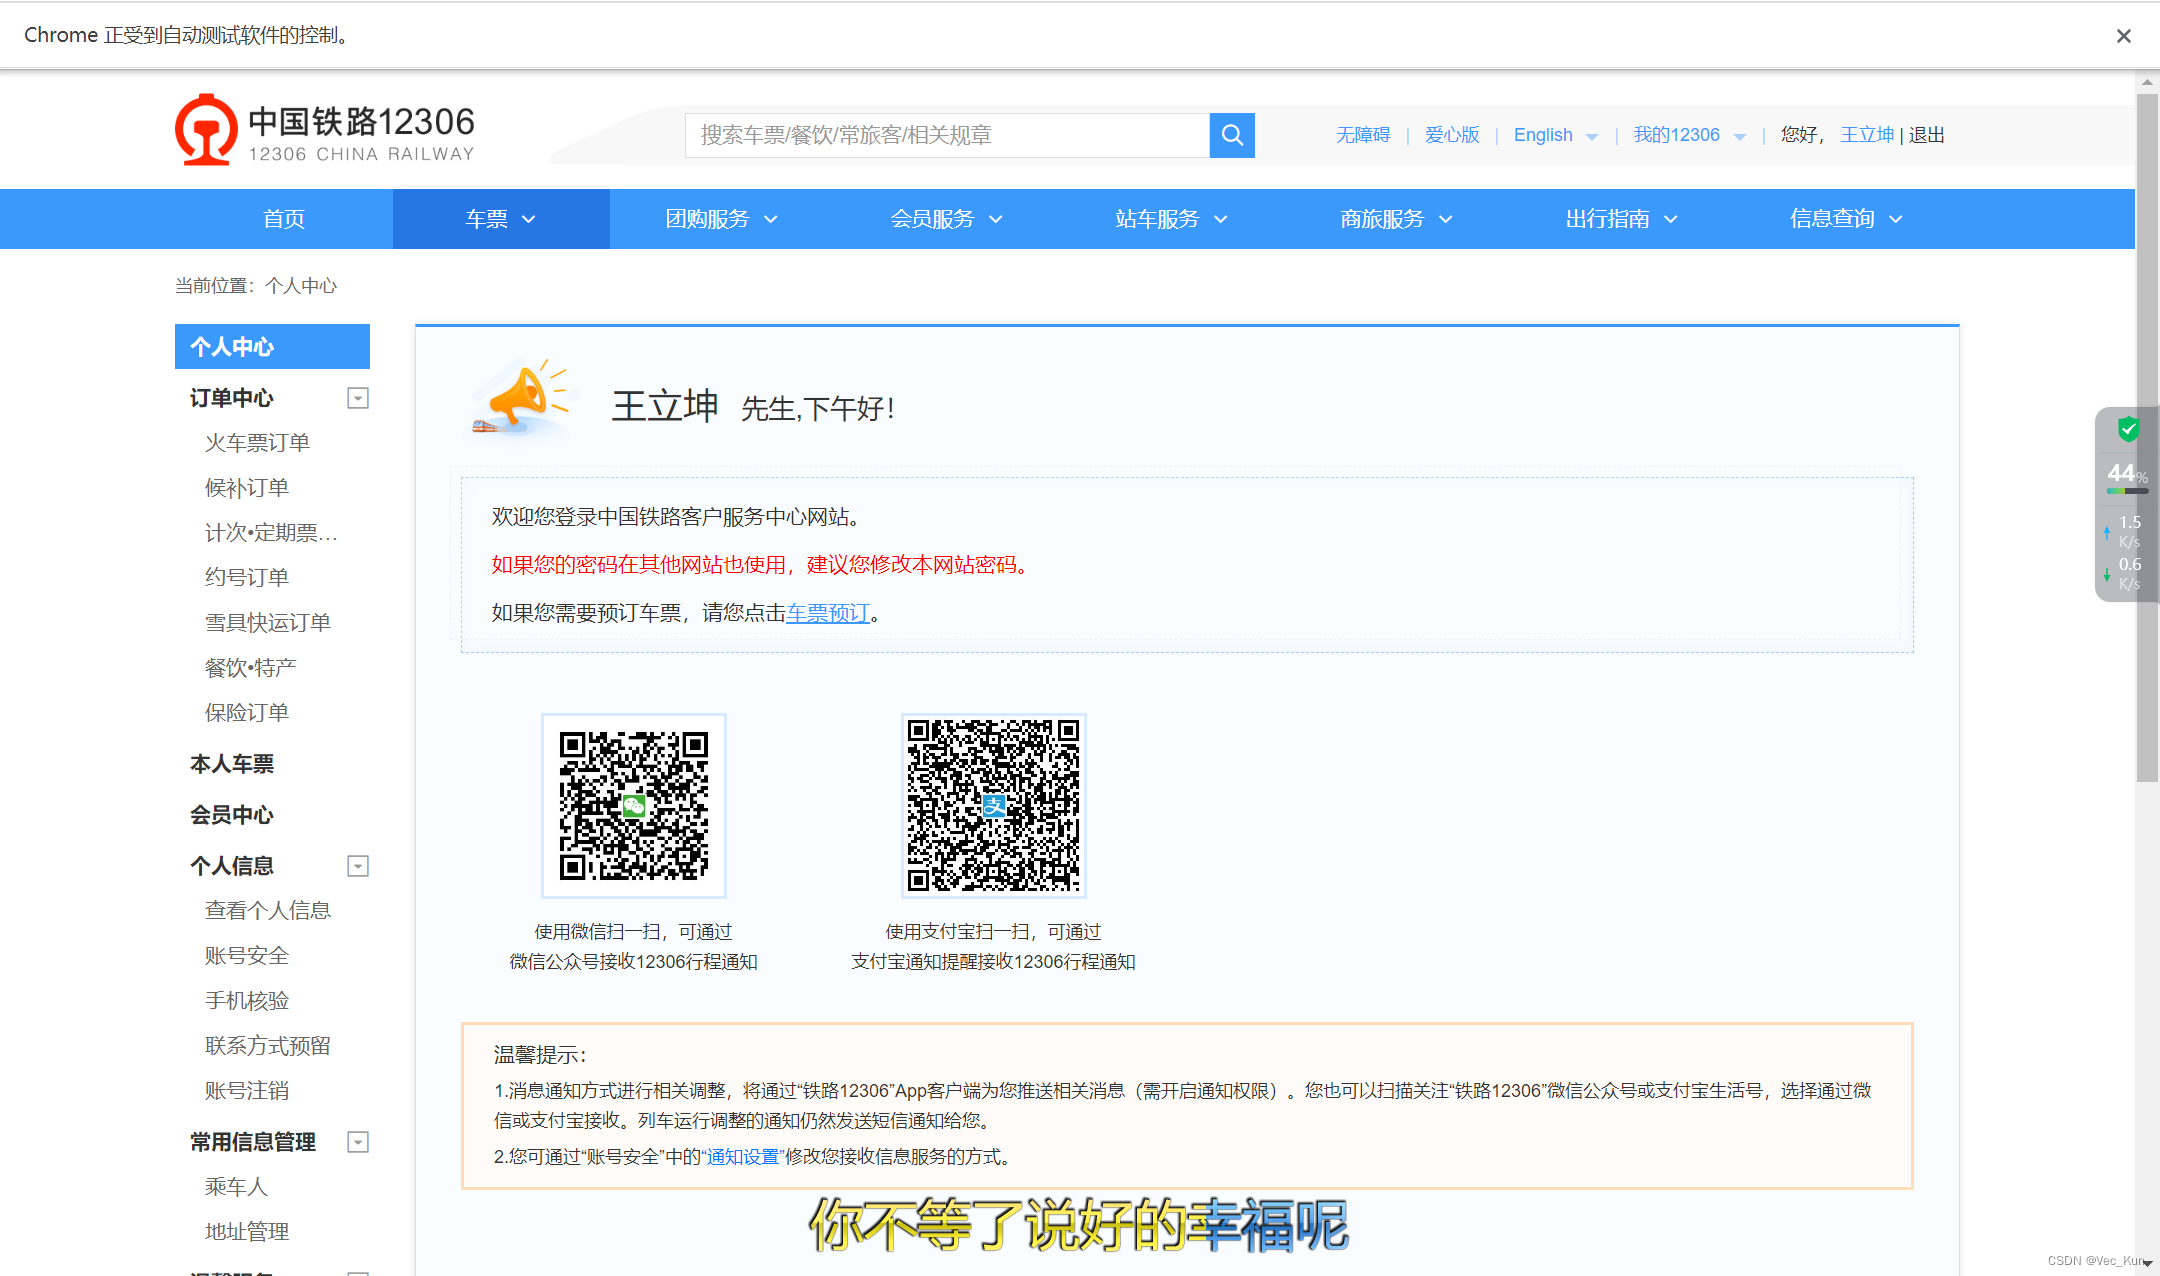The image size is (2160, 1276).
Task: Open the 会员服务 navigation menu
Action: coord(945,219)
